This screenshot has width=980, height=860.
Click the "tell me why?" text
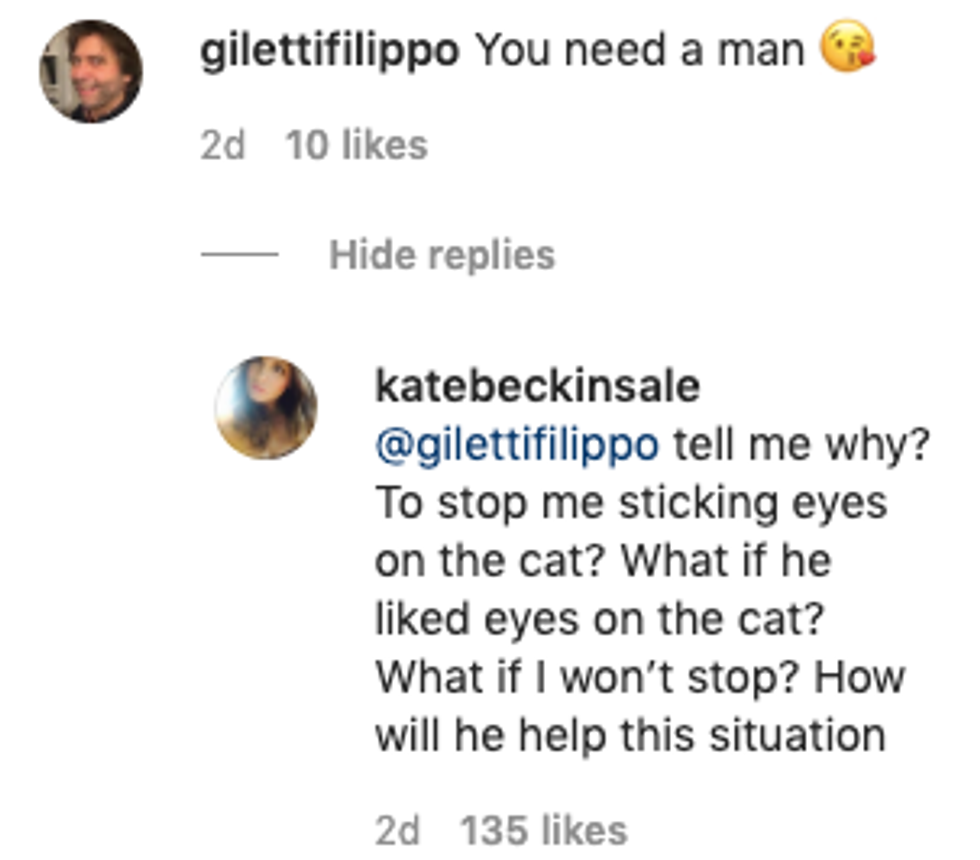pos(802,445)
